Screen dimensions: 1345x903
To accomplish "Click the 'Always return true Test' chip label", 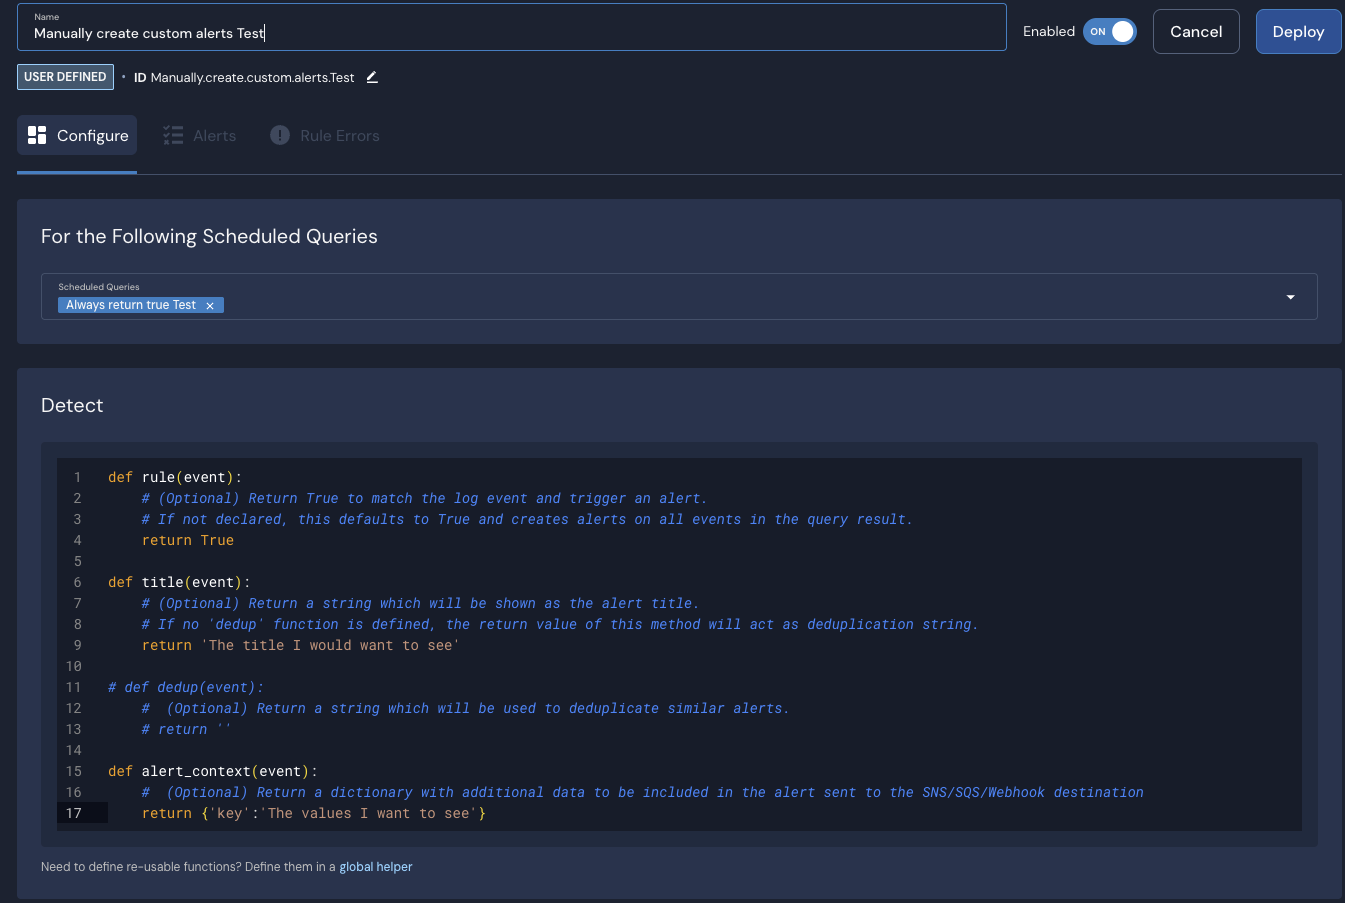I will coord(131,305).
